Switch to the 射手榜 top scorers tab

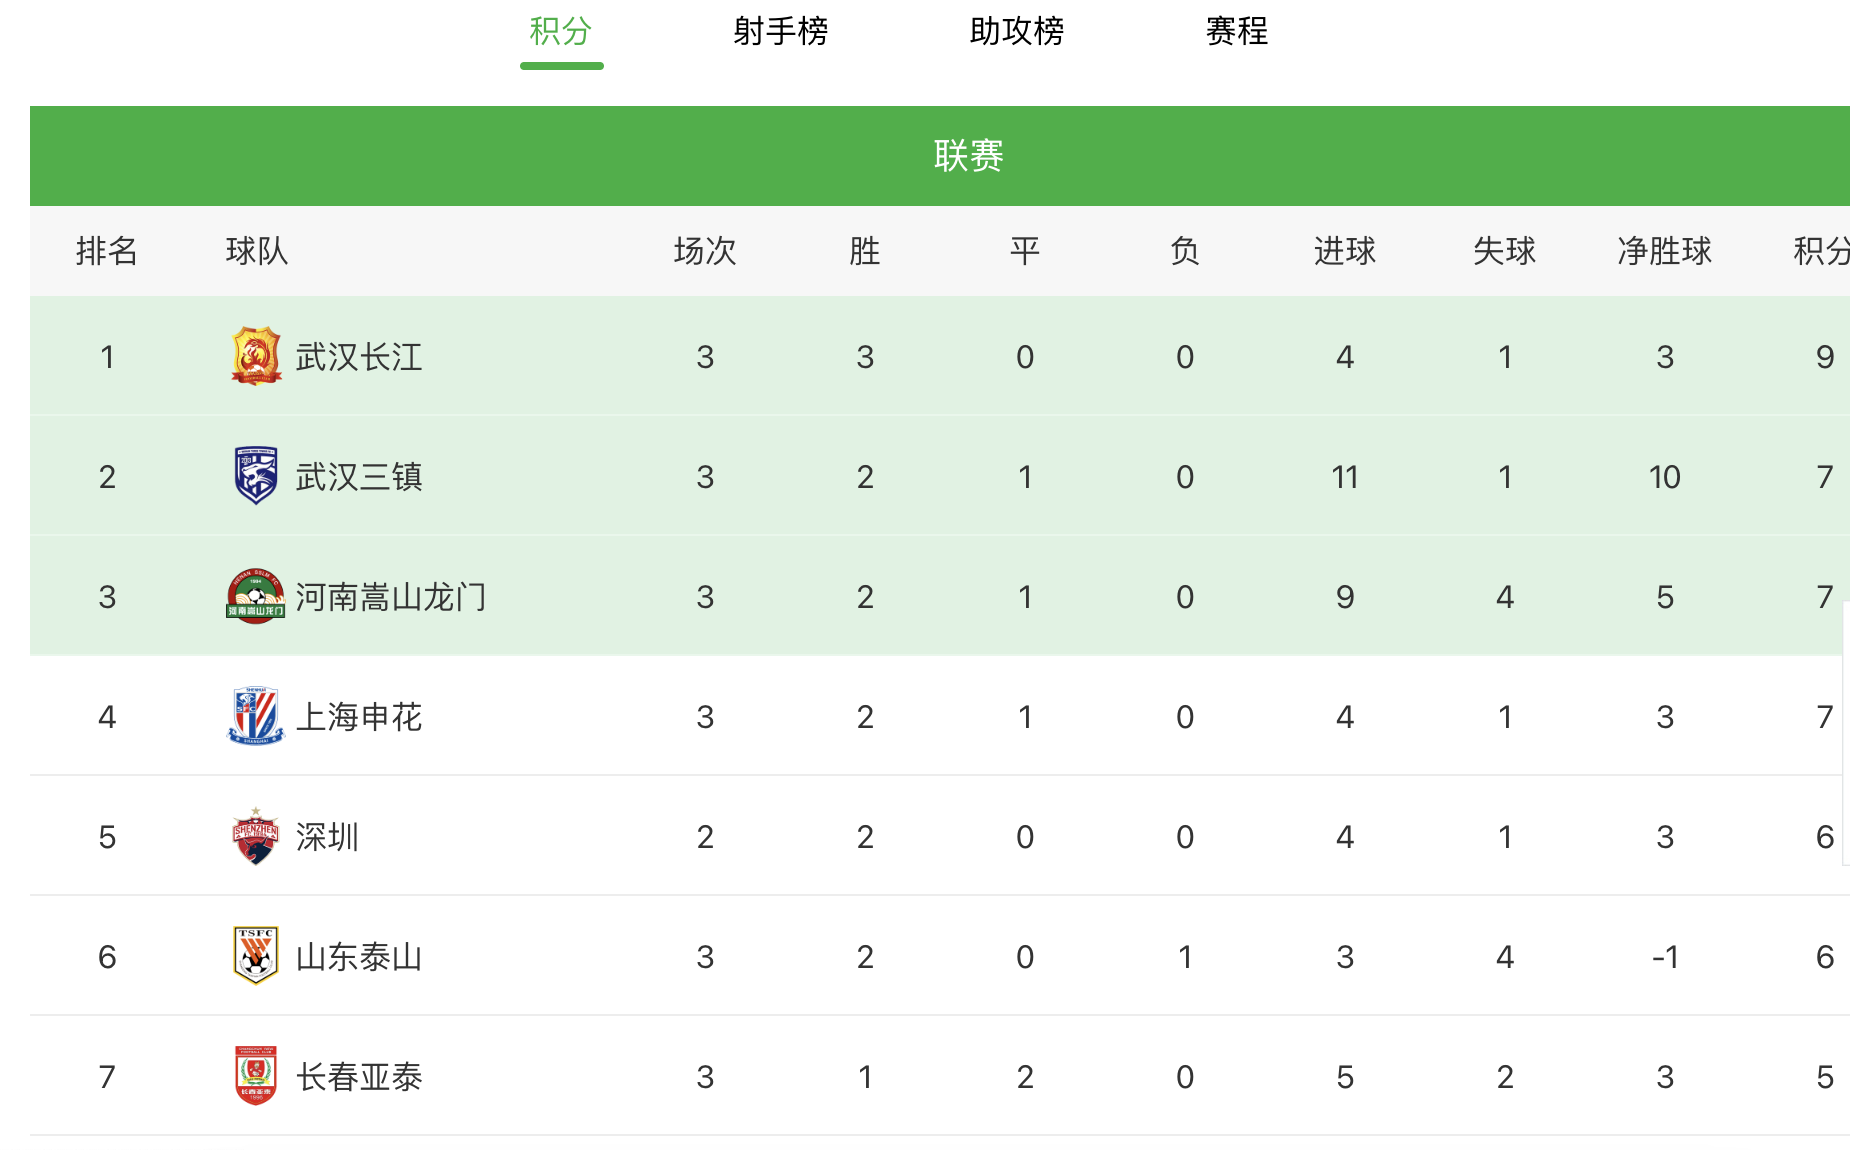pos(780,32)
